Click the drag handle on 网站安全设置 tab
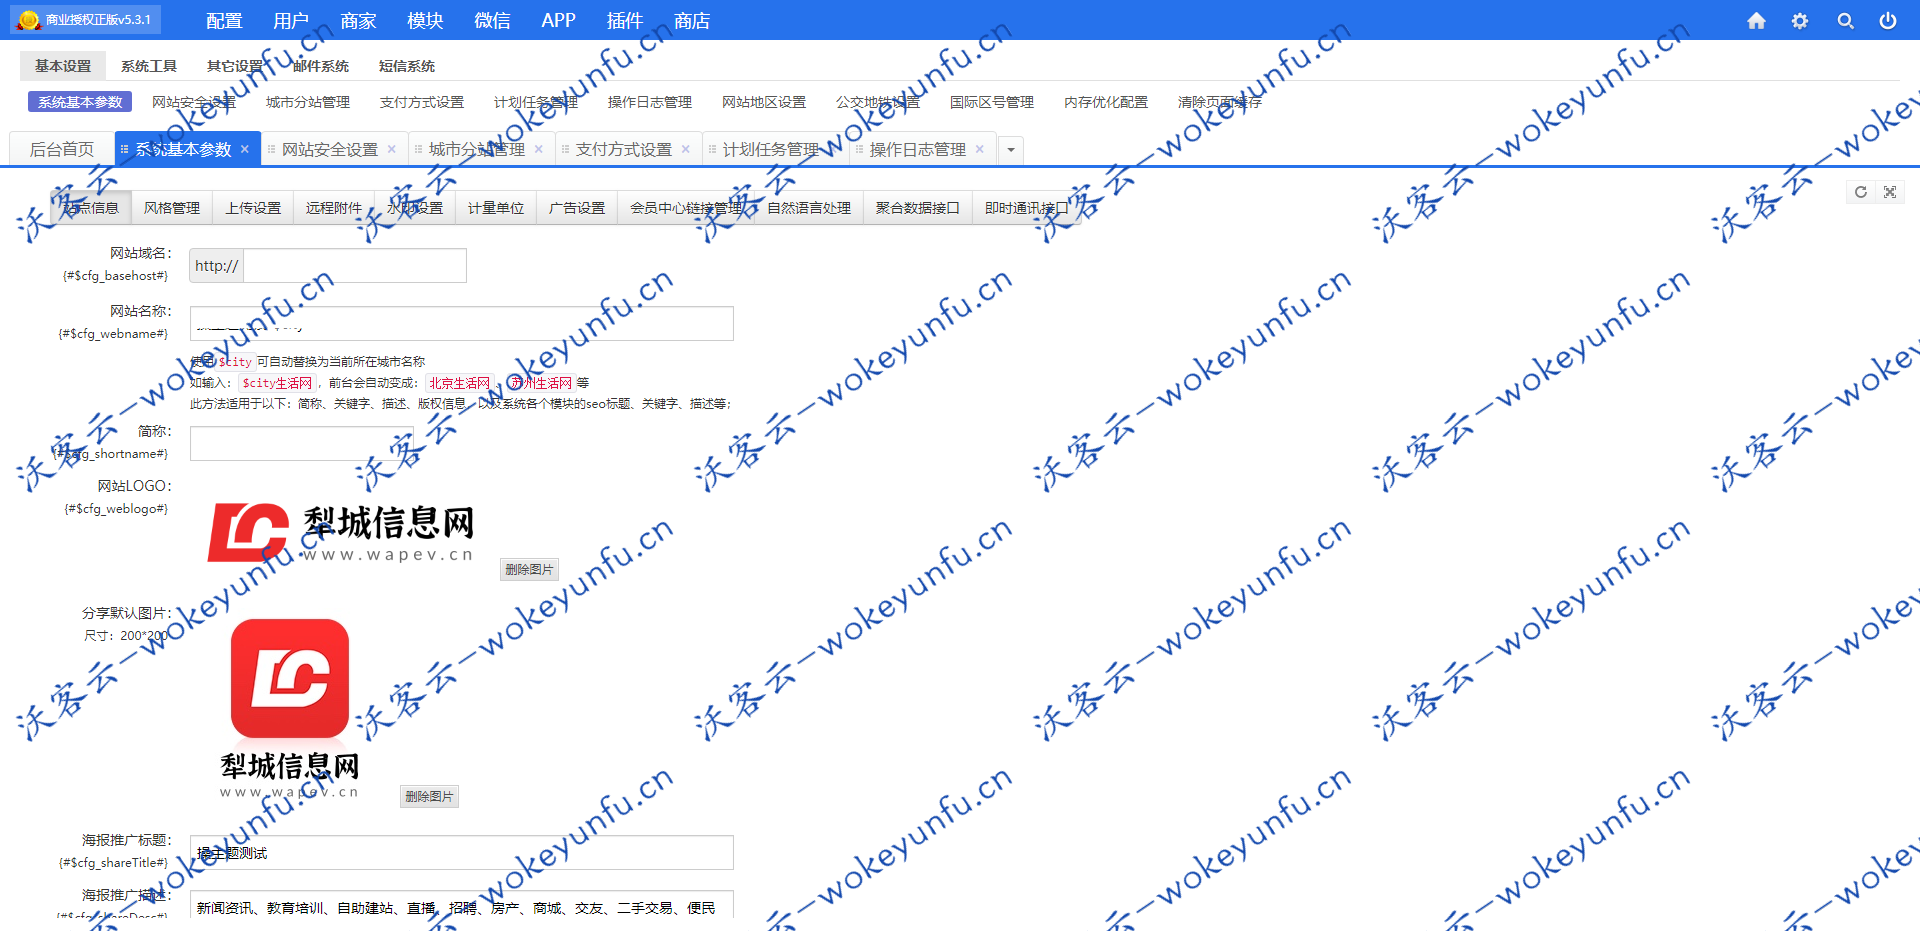The image size is (1920, 931). (271, 149)
